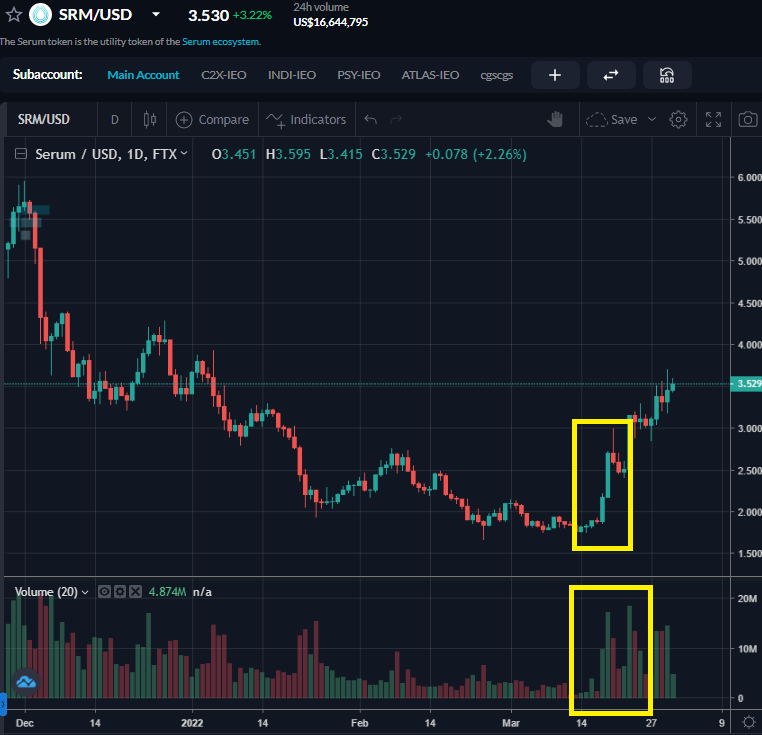Save the chart layout
Viewport: 762px width, 735px height.
612,120
